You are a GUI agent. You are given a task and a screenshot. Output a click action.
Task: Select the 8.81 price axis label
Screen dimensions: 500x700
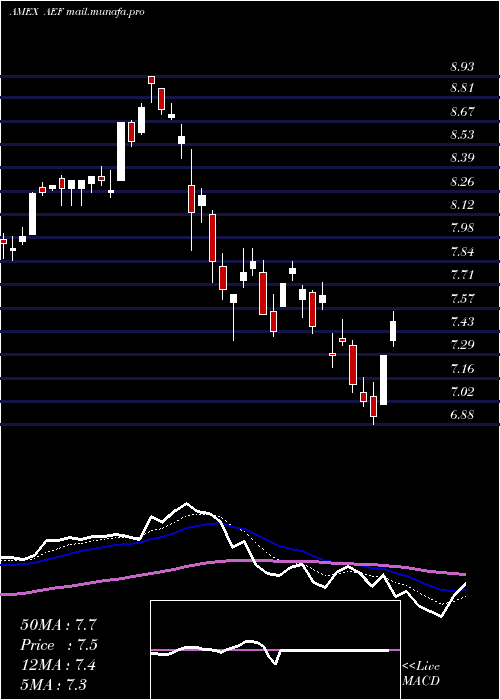(x=462, y=88)
